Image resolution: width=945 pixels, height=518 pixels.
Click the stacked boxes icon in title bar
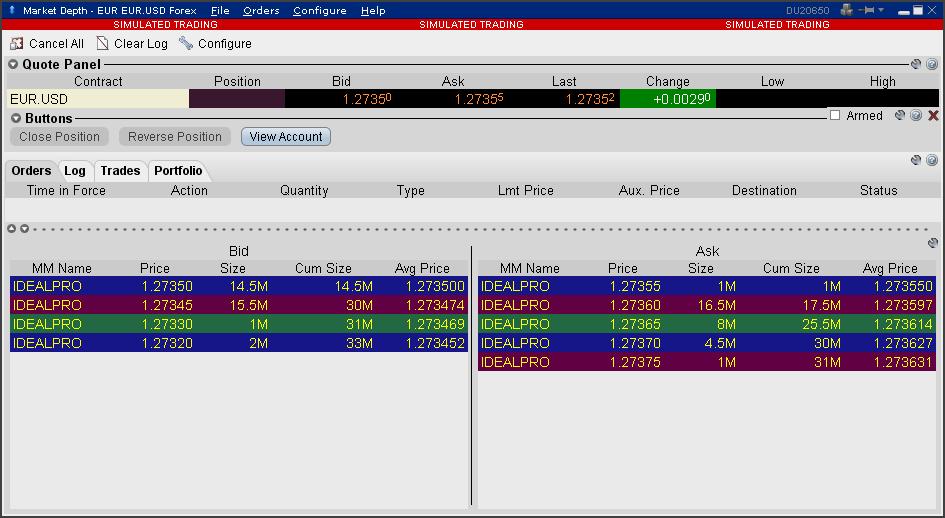(847, 10)
